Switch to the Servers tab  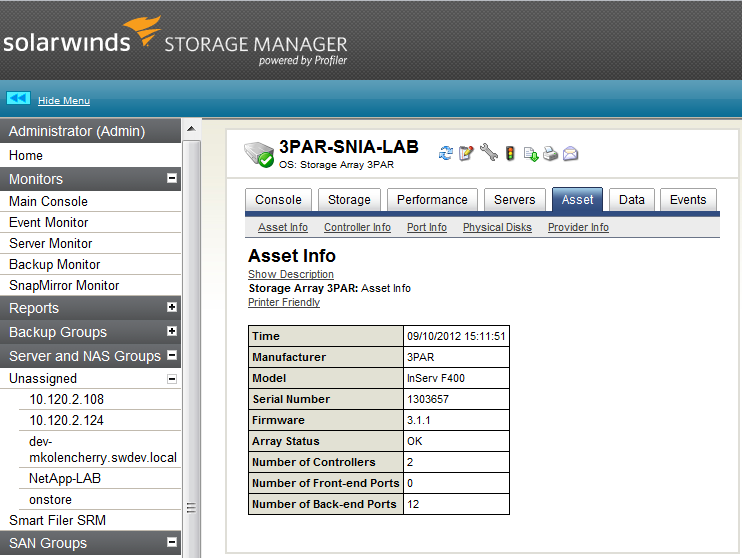(x=514, y=200)
